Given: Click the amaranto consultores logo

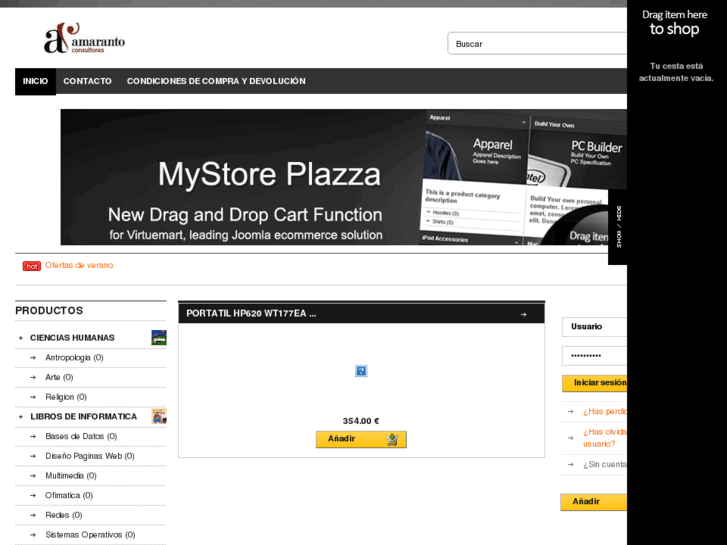Looking at the screenshot, I should click(x=84, y=38).
